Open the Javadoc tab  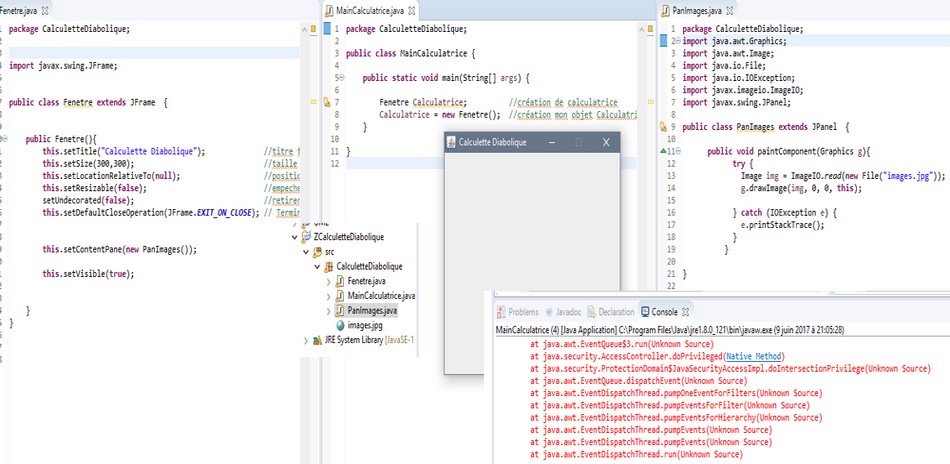click(x=568, y=312)
